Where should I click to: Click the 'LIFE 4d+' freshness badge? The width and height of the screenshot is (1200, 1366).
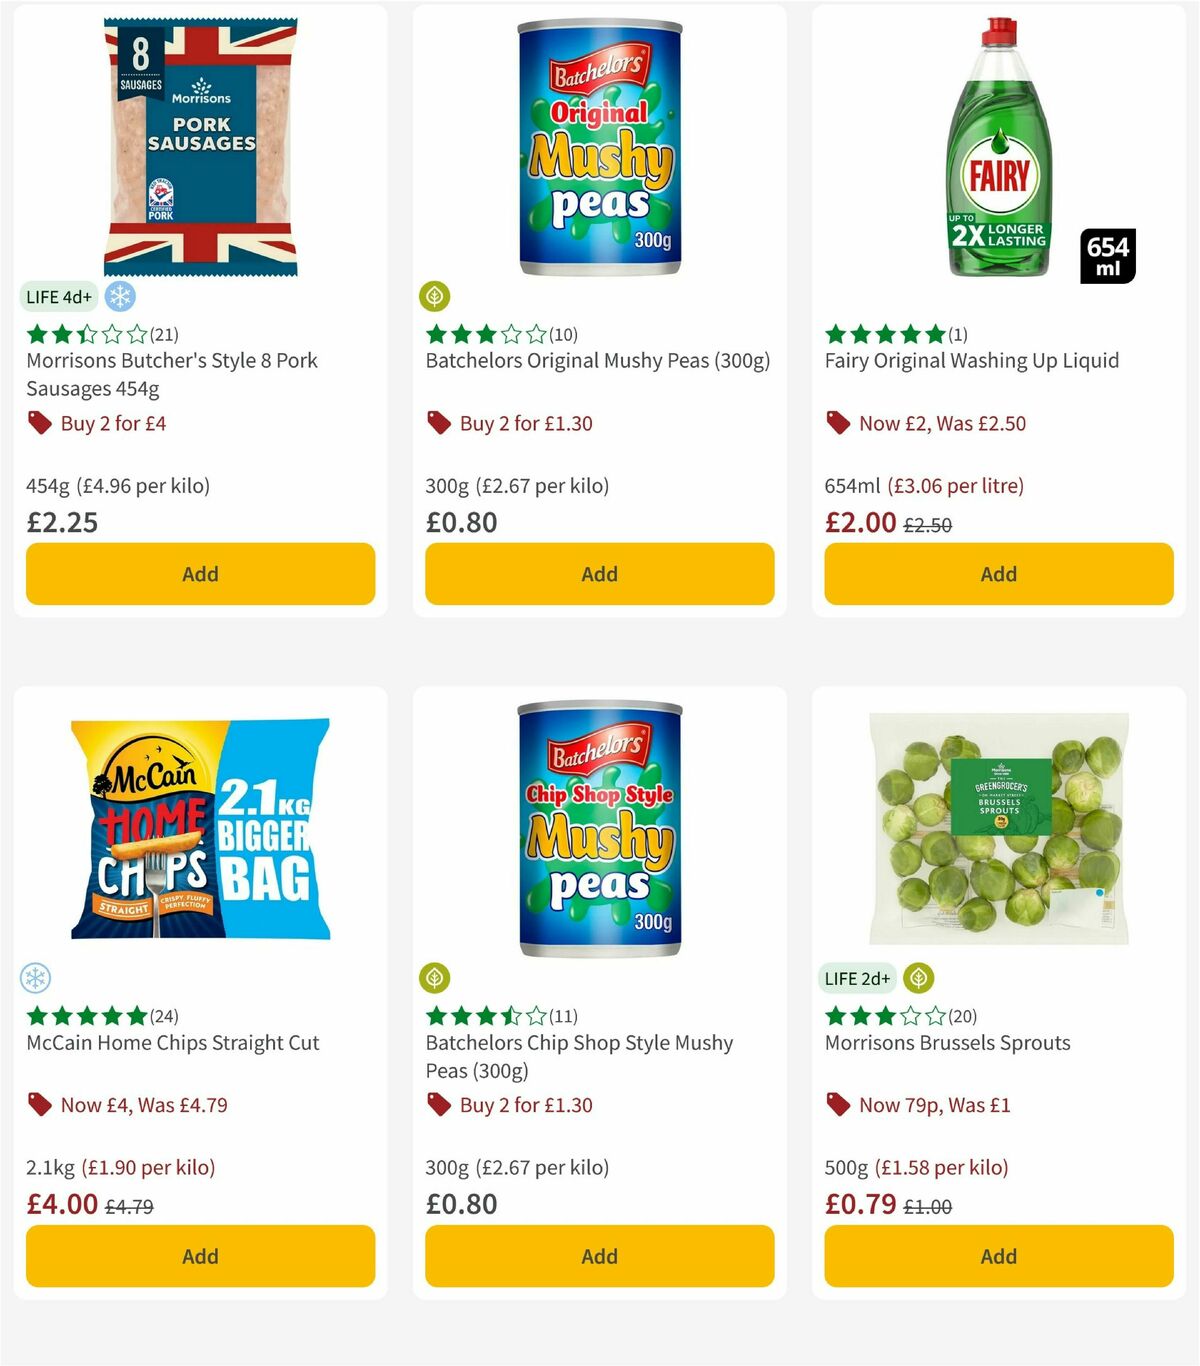point(58,297)
